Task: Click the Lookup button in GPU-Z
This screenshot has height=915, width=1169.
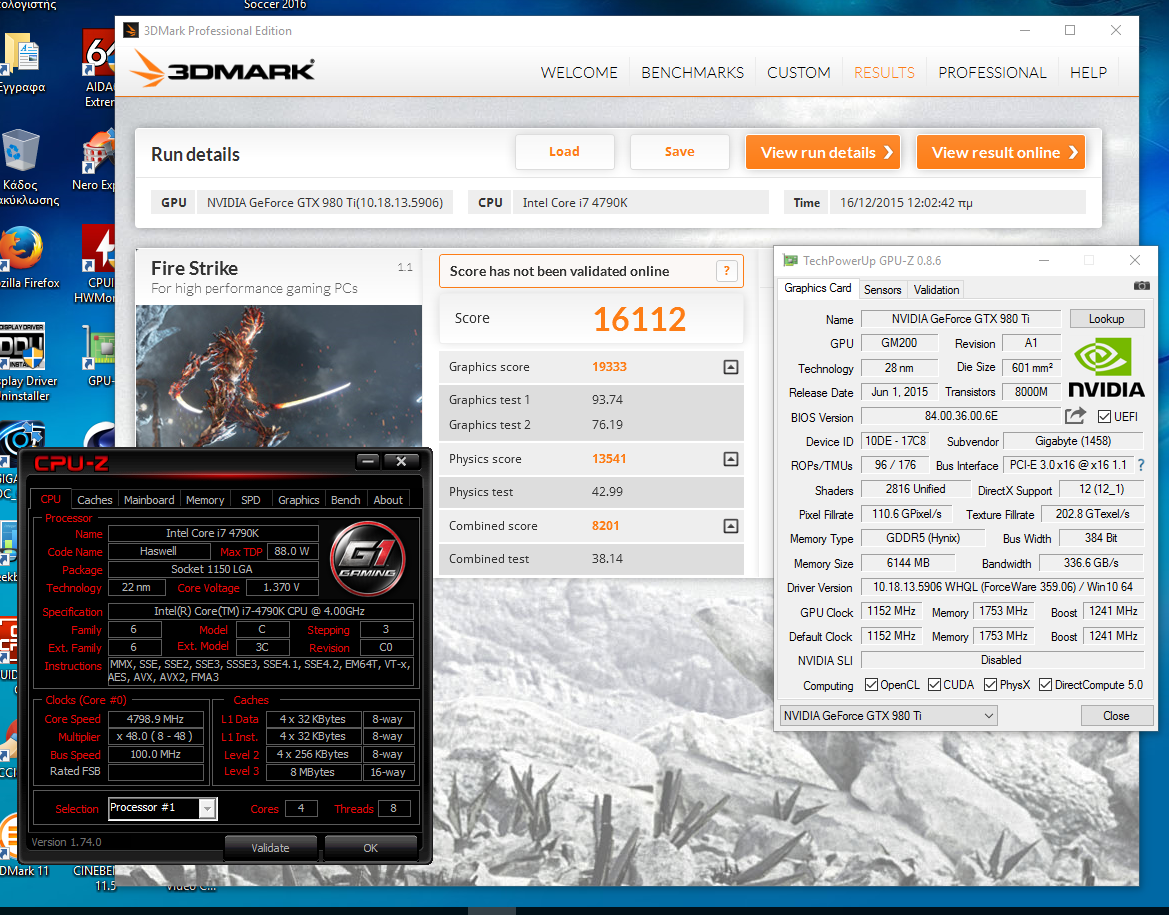Action: pos(1106,318)
